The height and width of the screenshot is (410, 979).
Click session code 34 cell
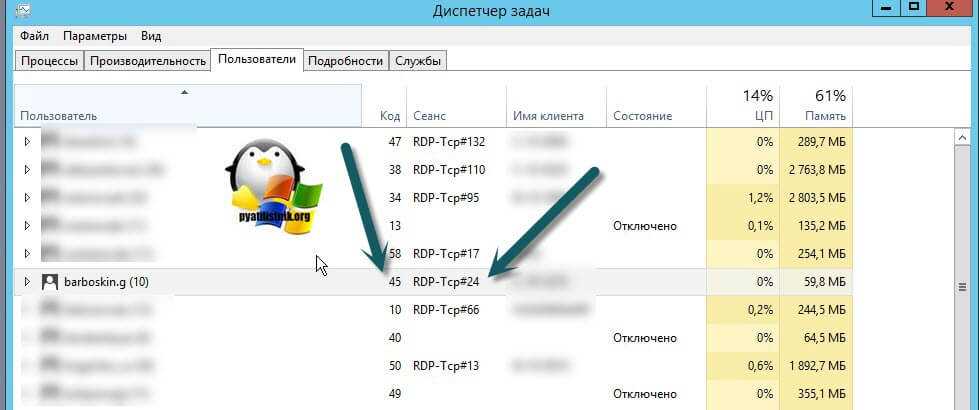395,198
